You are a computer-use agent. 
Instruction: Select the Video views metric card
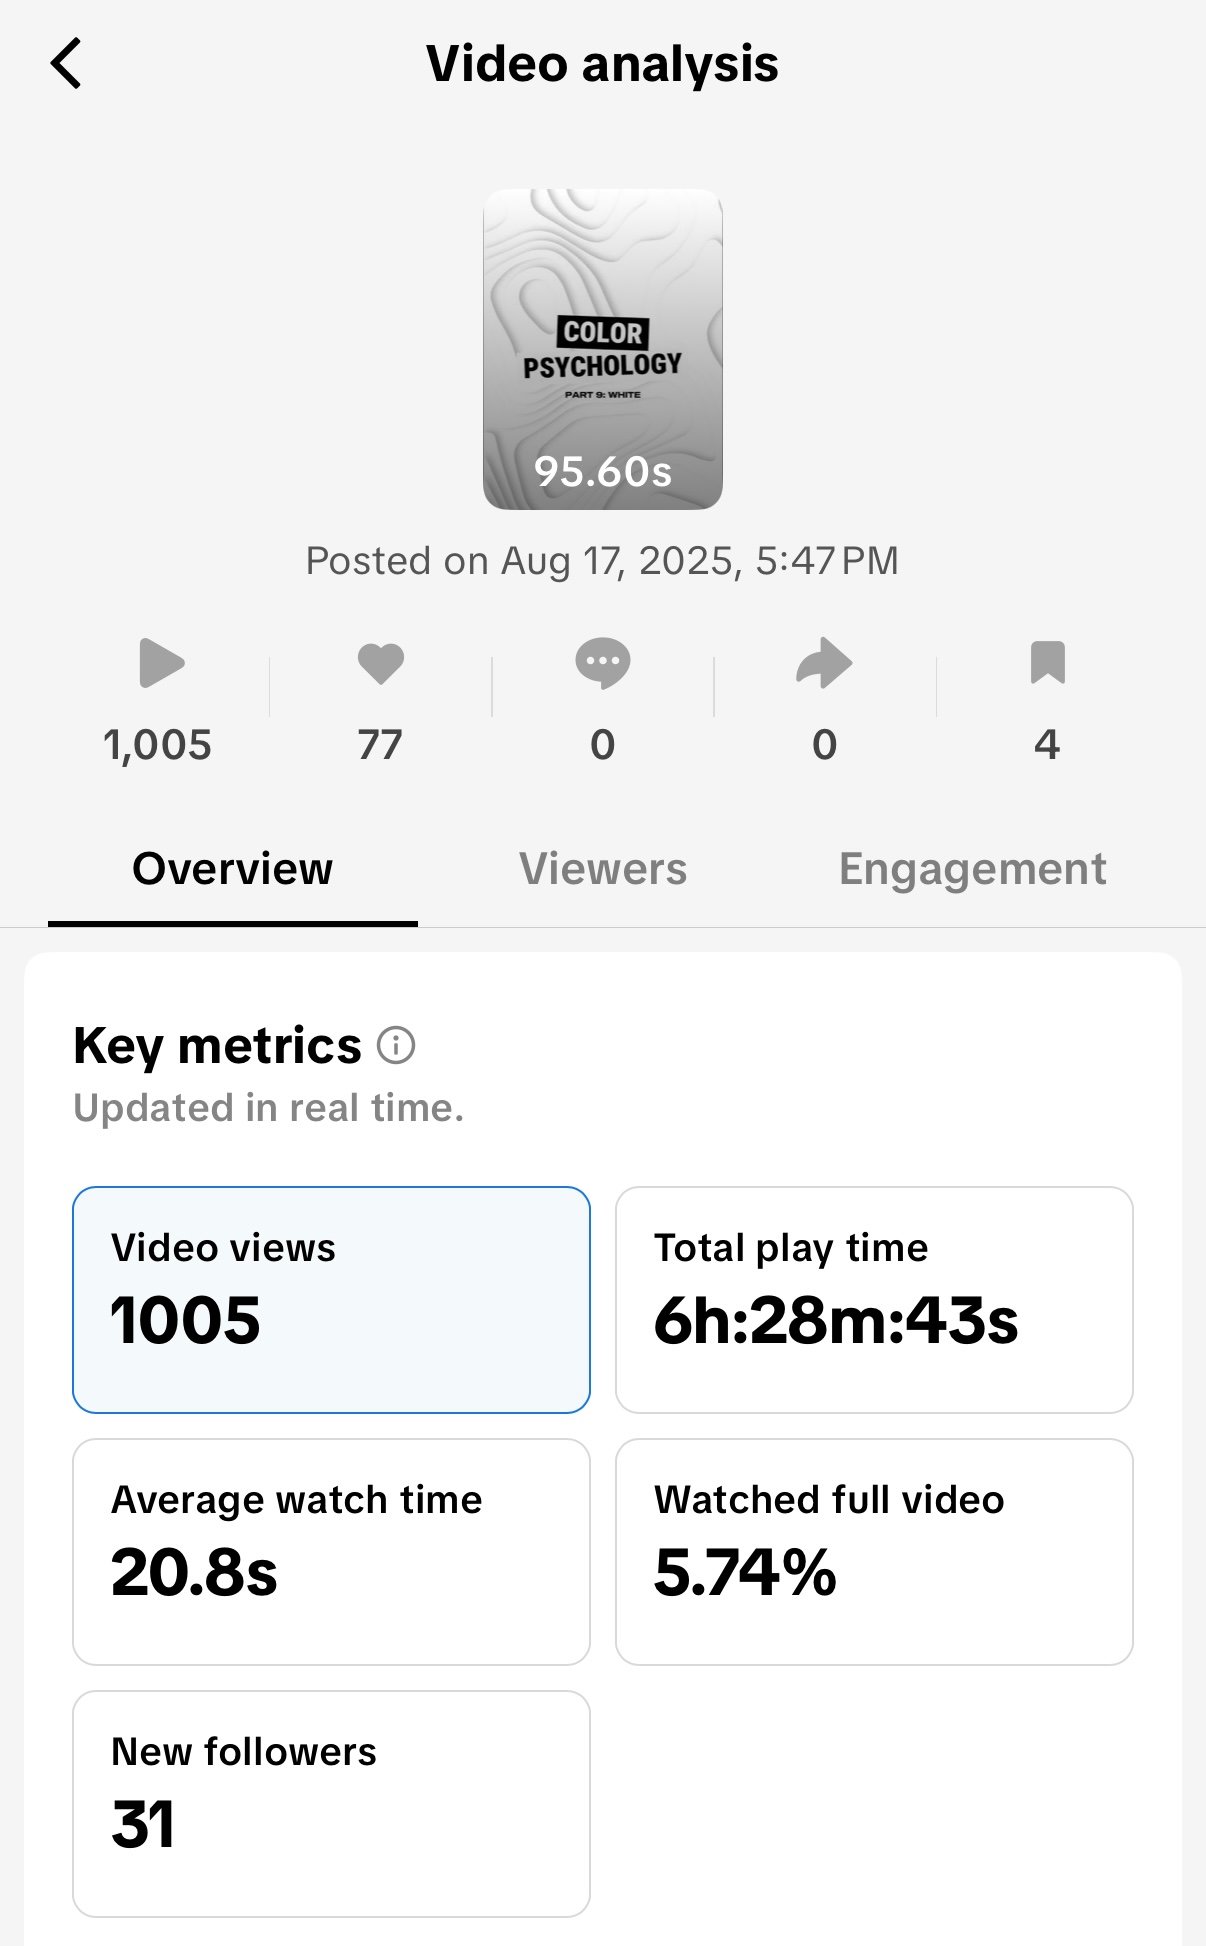tap(331, 1299)
